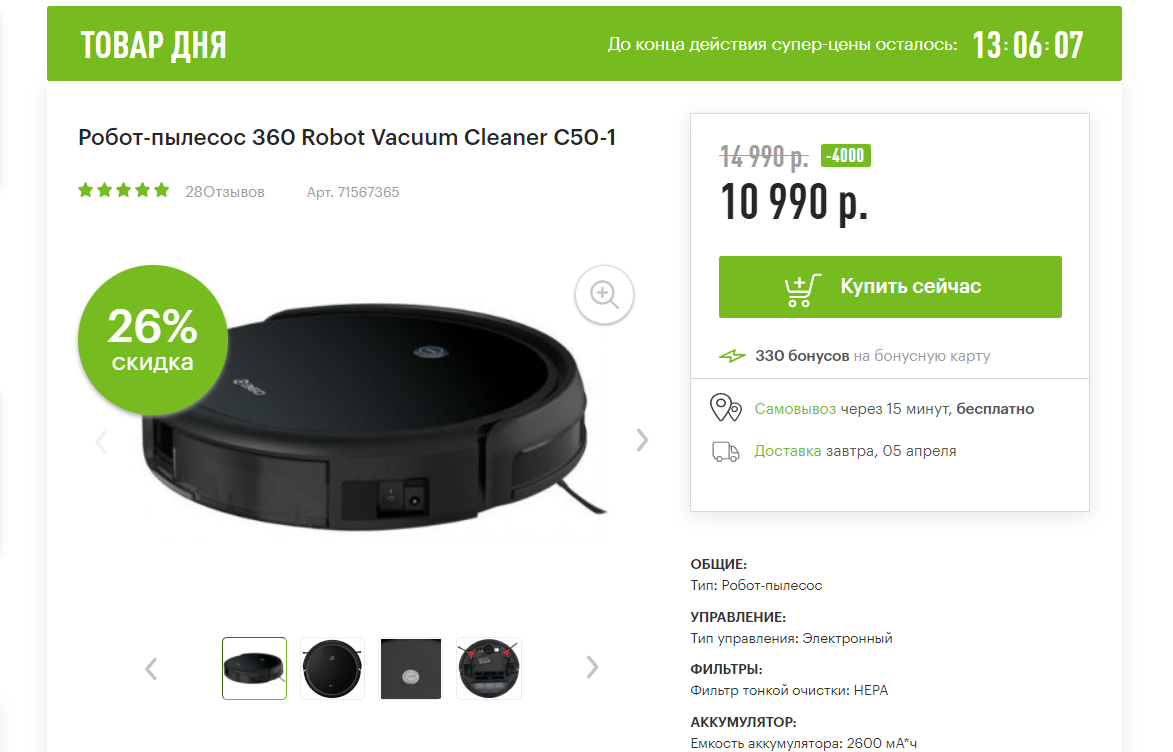
Task: Click the Купить сейчас button
Action: click(890, 287)
